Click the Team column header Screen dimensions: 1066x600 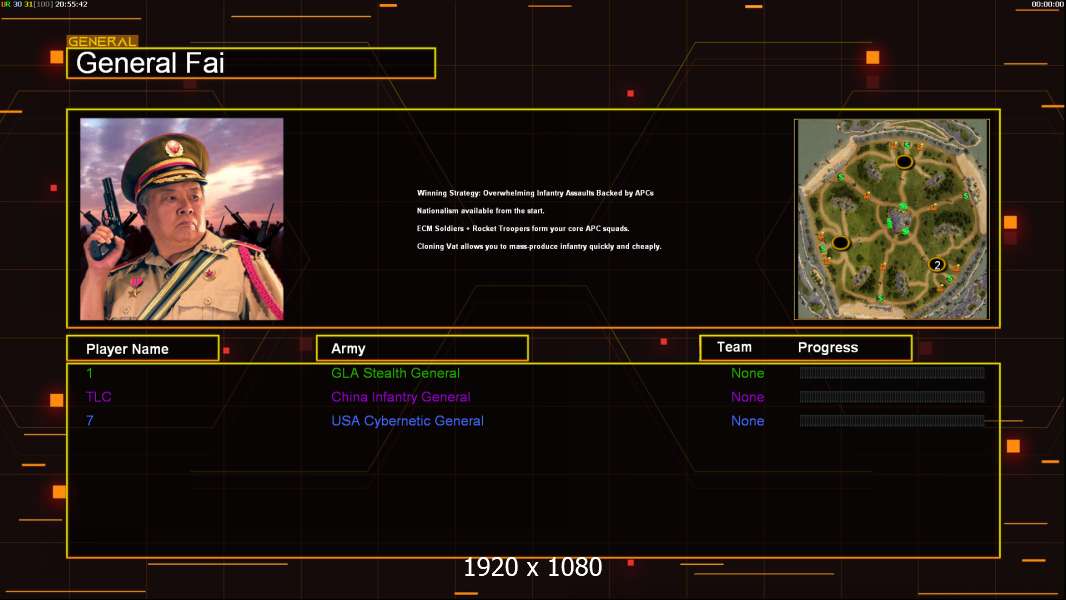734,347
